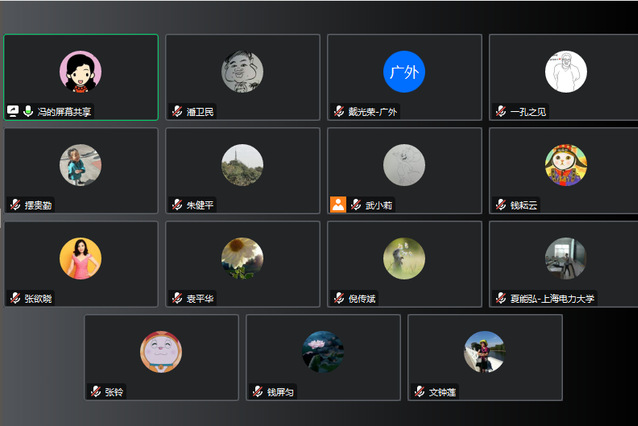Click the screen share icon beside 冯的屏幕共享
Viewport: 638px width, 426px height.
[13, 111]
